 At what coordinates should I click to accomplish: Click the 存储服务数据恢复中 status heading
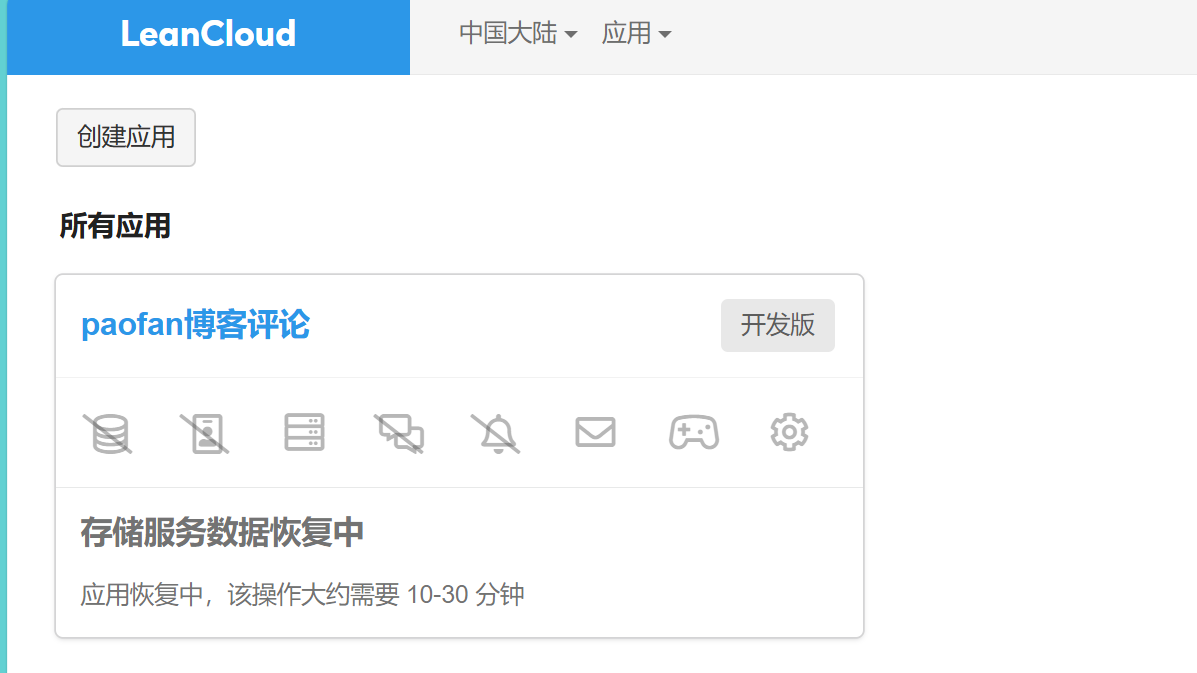tap(222, 533)
